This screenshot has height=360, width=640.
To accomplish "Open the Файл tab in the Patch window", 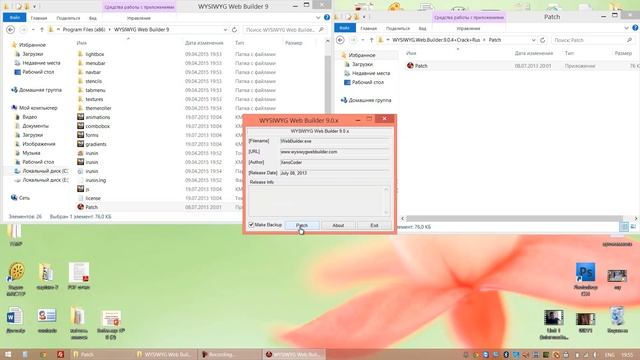I will (344, 28).
